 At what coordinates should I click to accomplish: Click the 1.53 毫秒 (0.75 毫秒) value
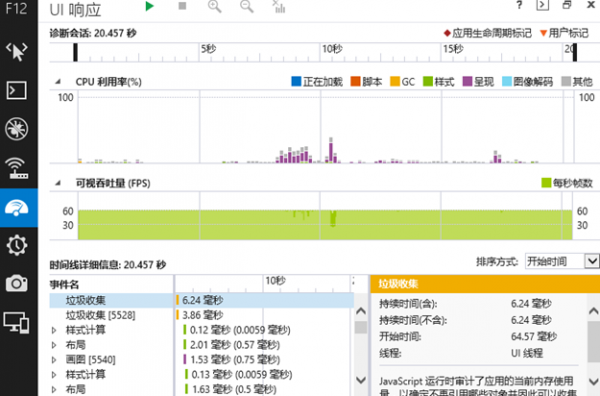[x=235, y=360]
